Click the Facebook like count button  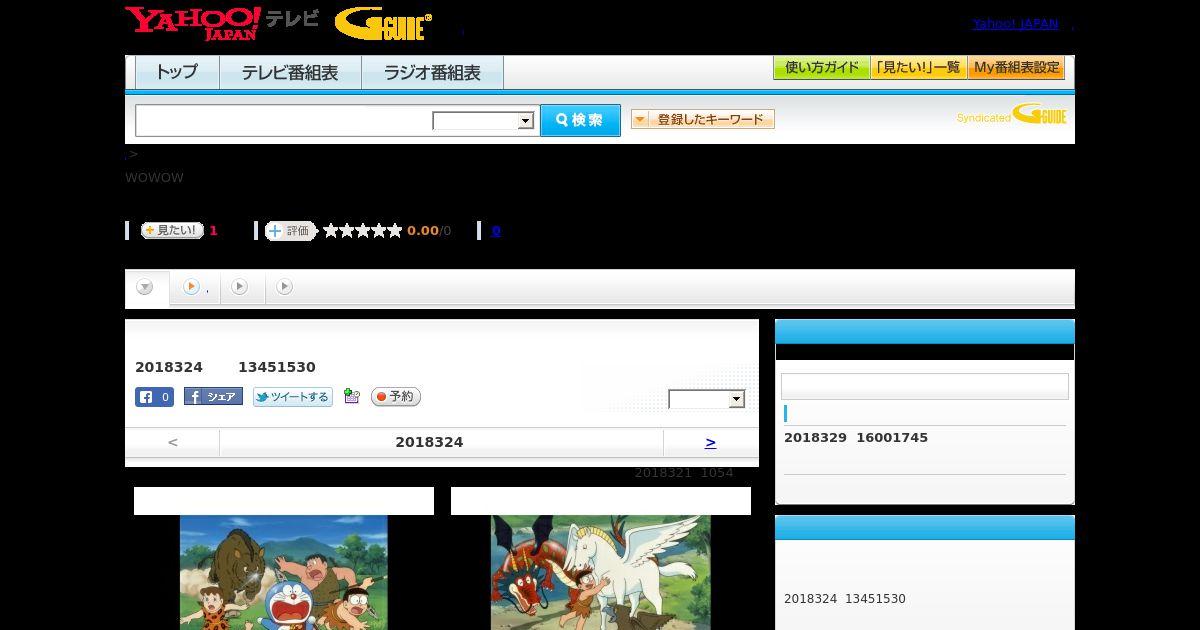pyautogui.click(x=154, y=397)
